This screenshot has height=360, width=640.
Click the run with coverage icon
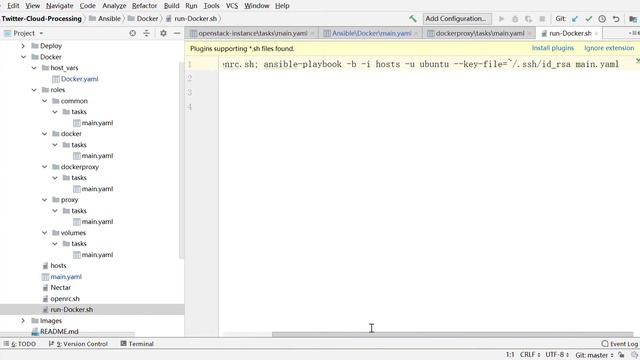[529, 19]
